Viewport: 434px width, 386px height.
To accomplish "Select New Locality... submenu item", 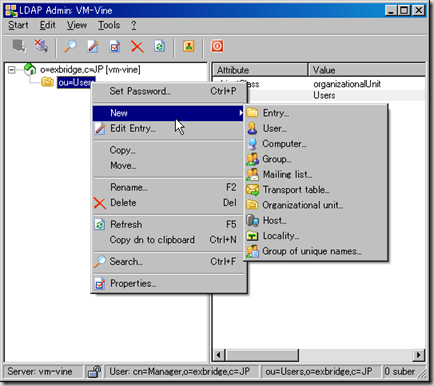I will coord(316,236).
